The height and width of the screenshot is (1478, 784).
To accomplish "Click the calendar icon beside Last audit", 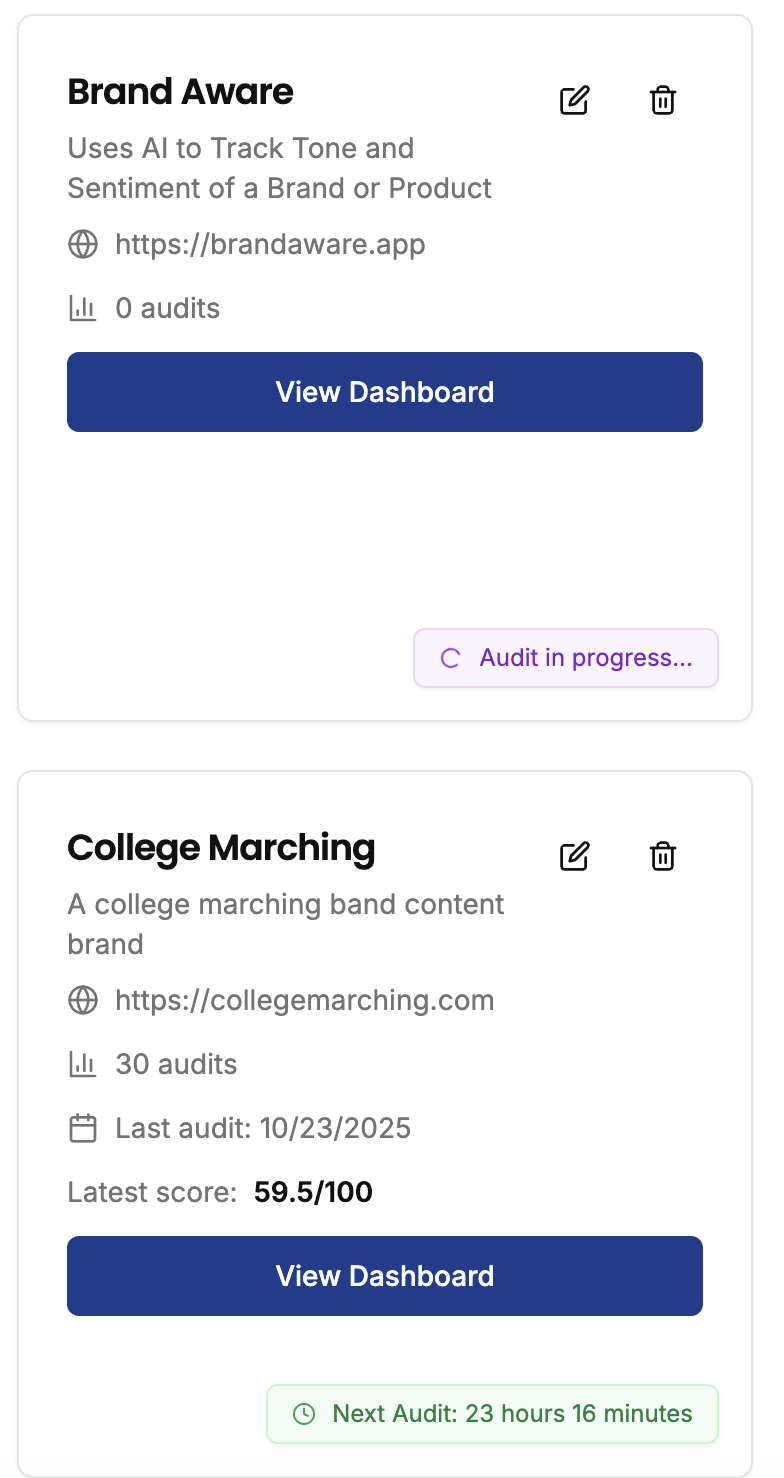I will pos(83,1129).
